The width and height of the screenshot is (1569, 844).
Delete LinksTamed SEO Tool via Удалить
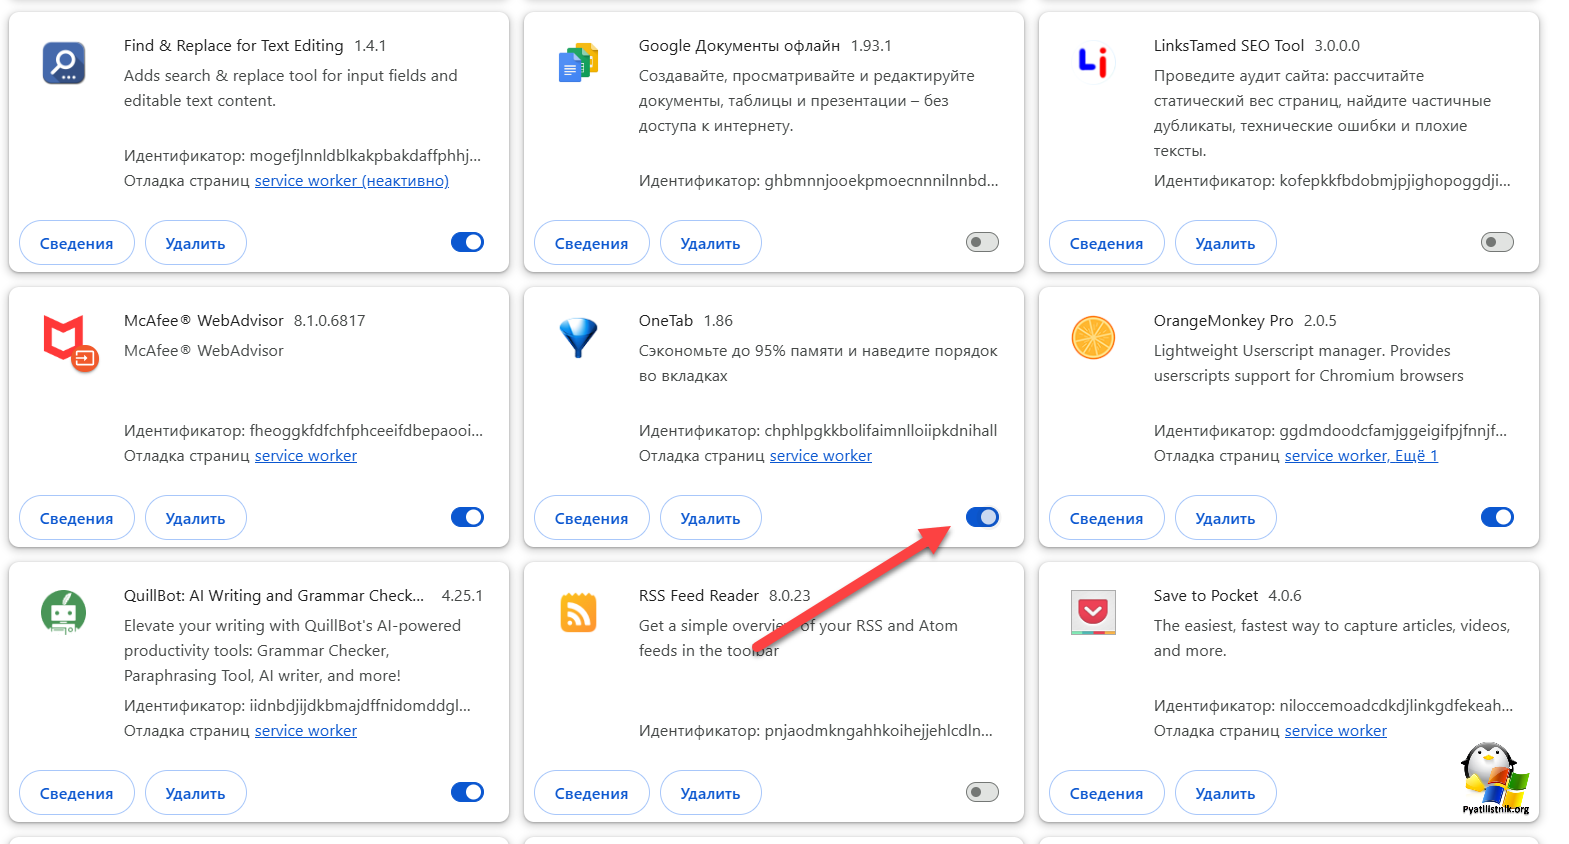tap(1226, 243)
